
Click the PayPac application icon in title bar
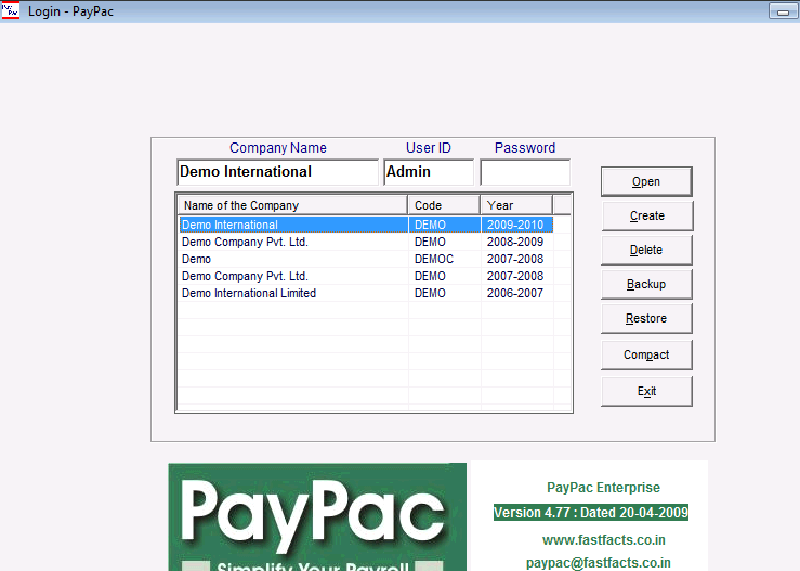pyautogui.click(x=10, y=11)
